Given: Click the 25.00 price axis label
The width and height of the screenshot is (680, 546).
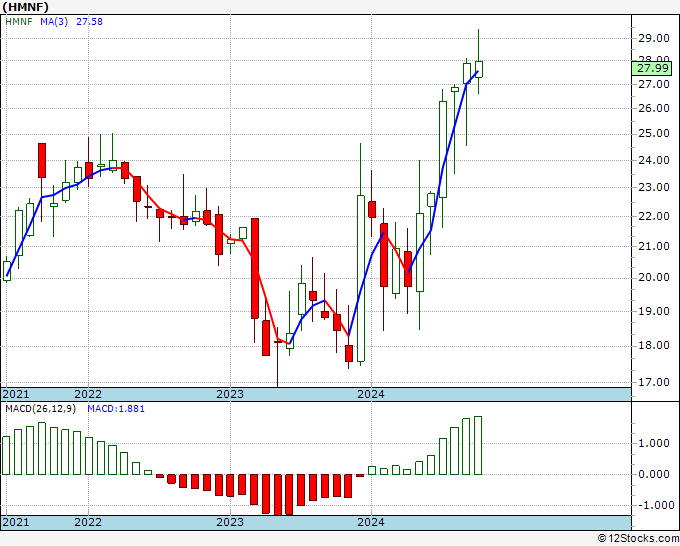Looking at the screenshot, I should (x=654, y=134).
